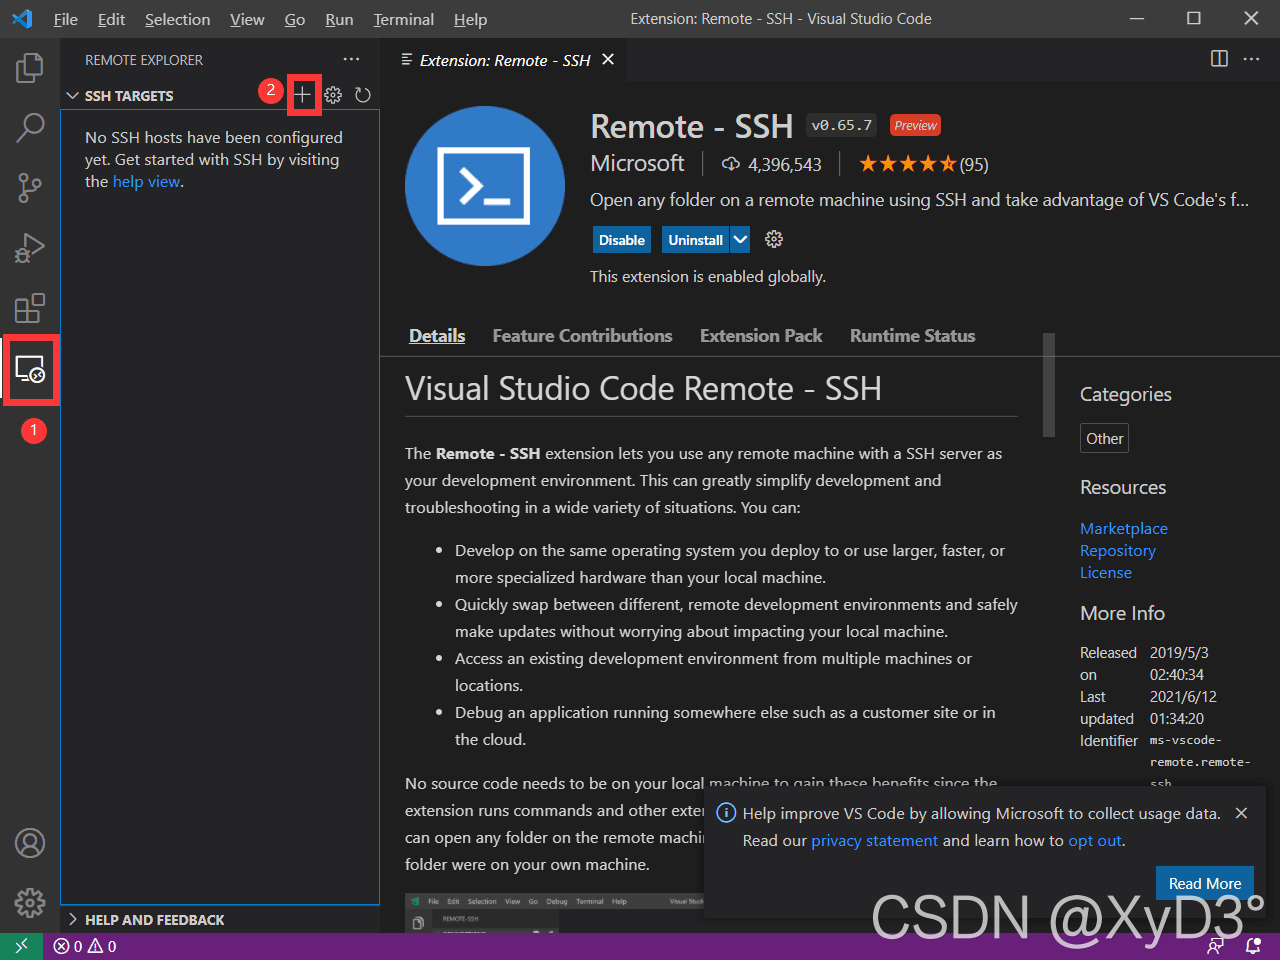The image size is (1280, 960).
Task: Dismiss the usage data notification
Action: coord(1241,813)
